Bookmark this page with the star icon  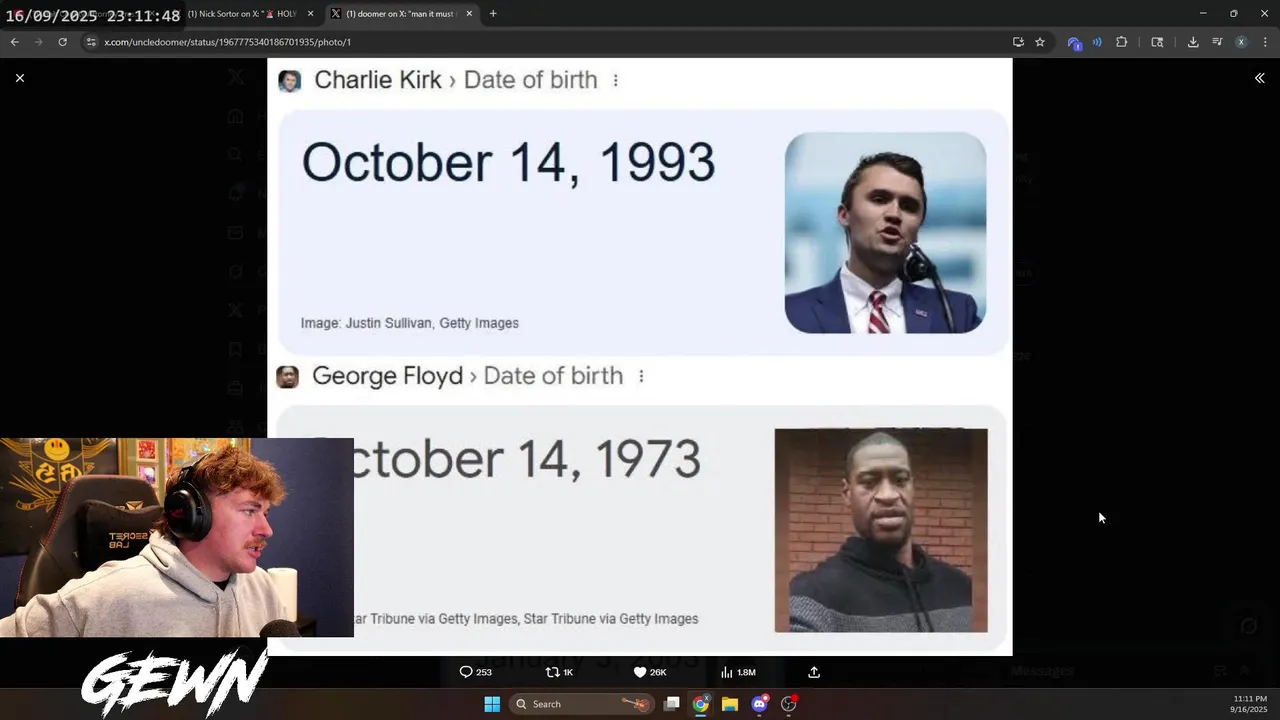point(1040,42)
